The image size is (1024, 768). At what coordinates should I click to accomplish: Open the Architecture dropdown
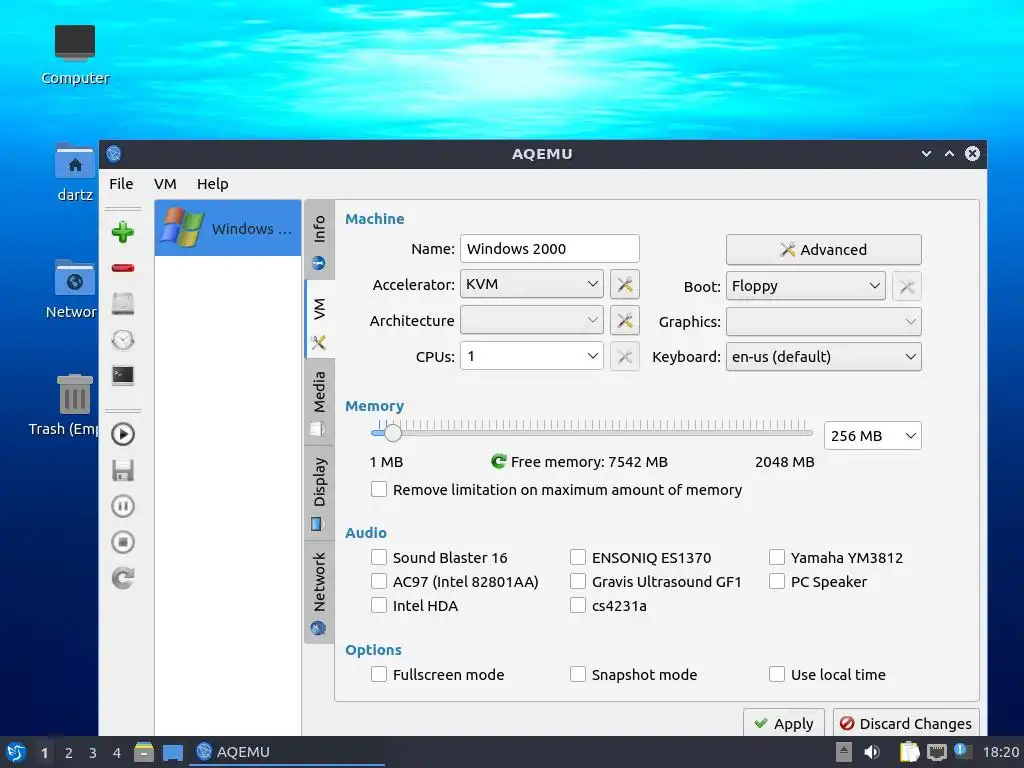pyautogui.click(x=532, y=320)
